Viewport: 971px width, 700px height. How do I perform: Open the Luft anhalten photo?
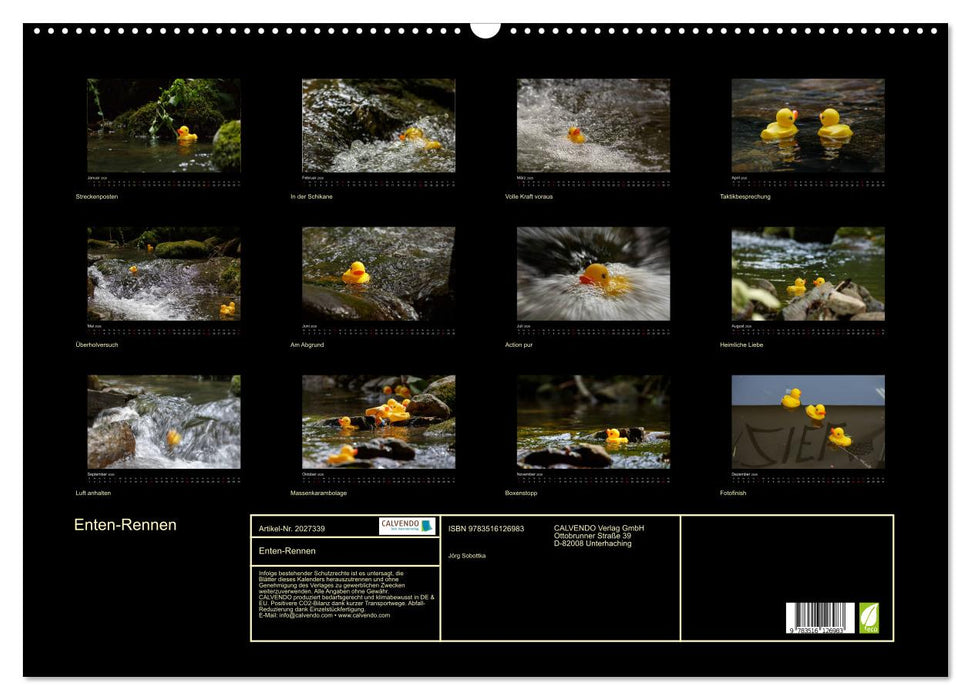[x=163, y=422]
